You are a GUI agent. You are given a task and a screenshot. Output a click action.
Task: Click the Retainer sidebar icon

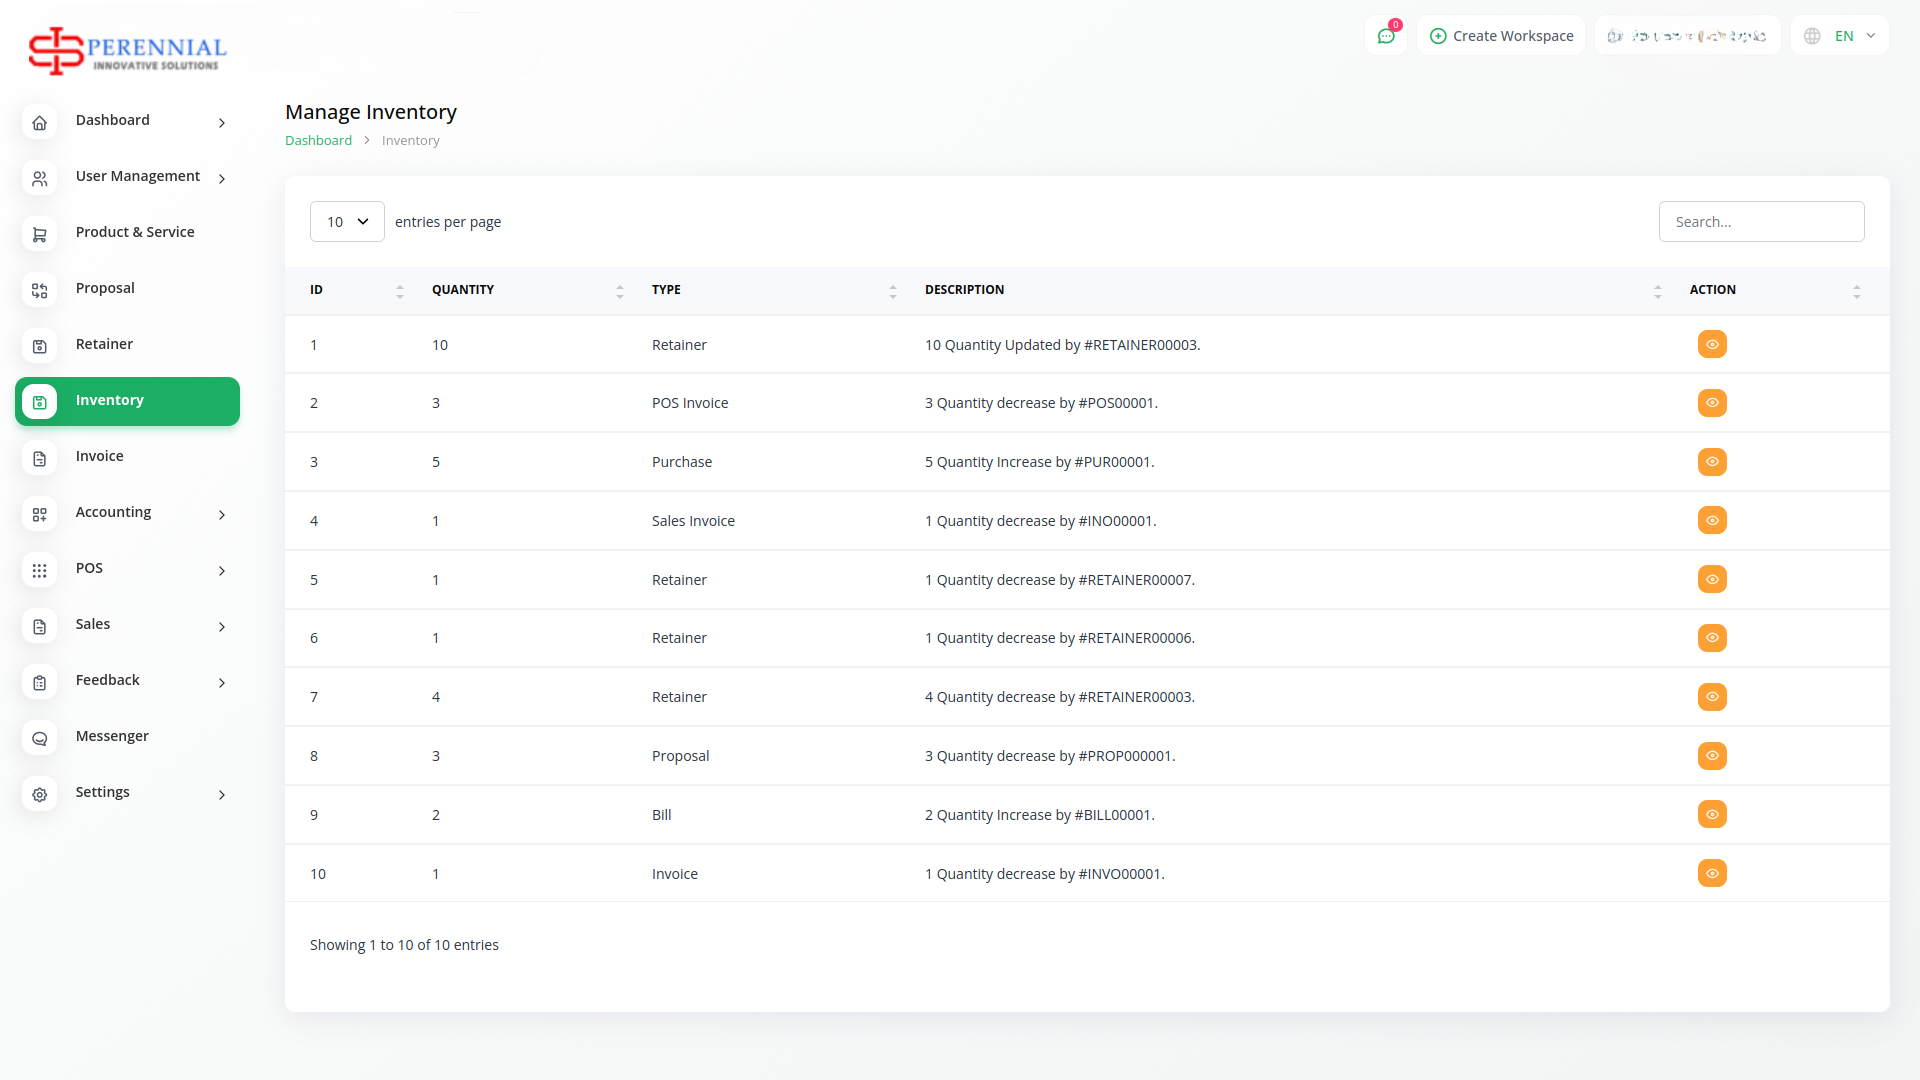pos(39,346)
